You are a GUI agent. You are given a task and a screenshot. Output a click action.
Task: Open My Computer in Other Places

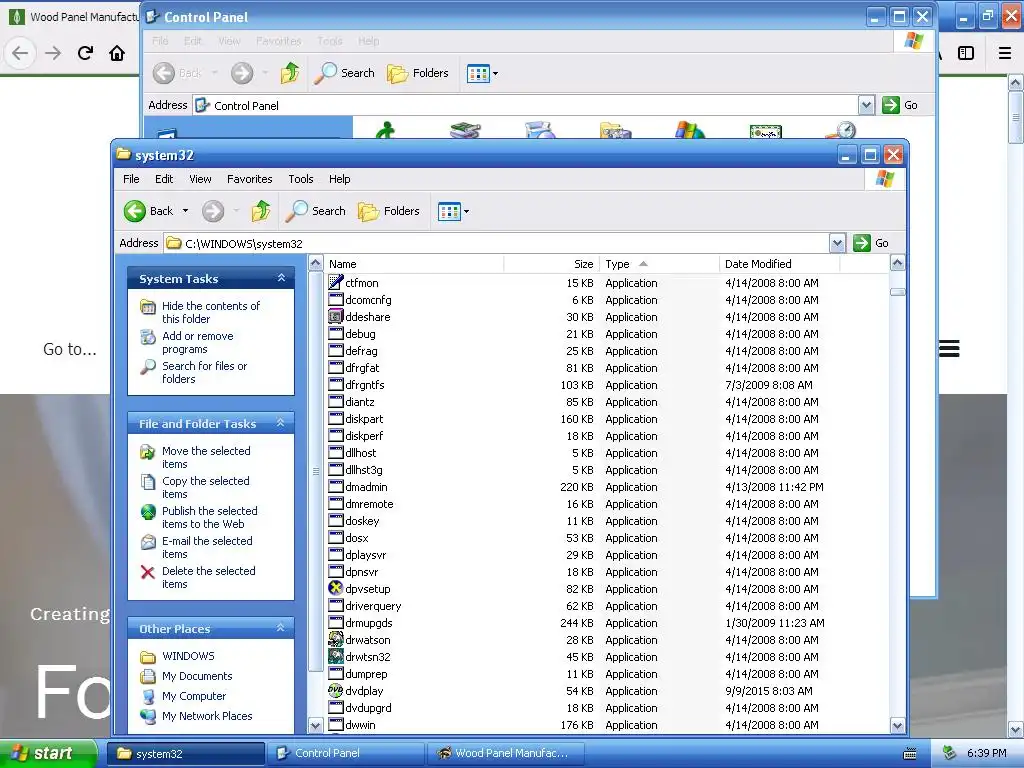194,696
